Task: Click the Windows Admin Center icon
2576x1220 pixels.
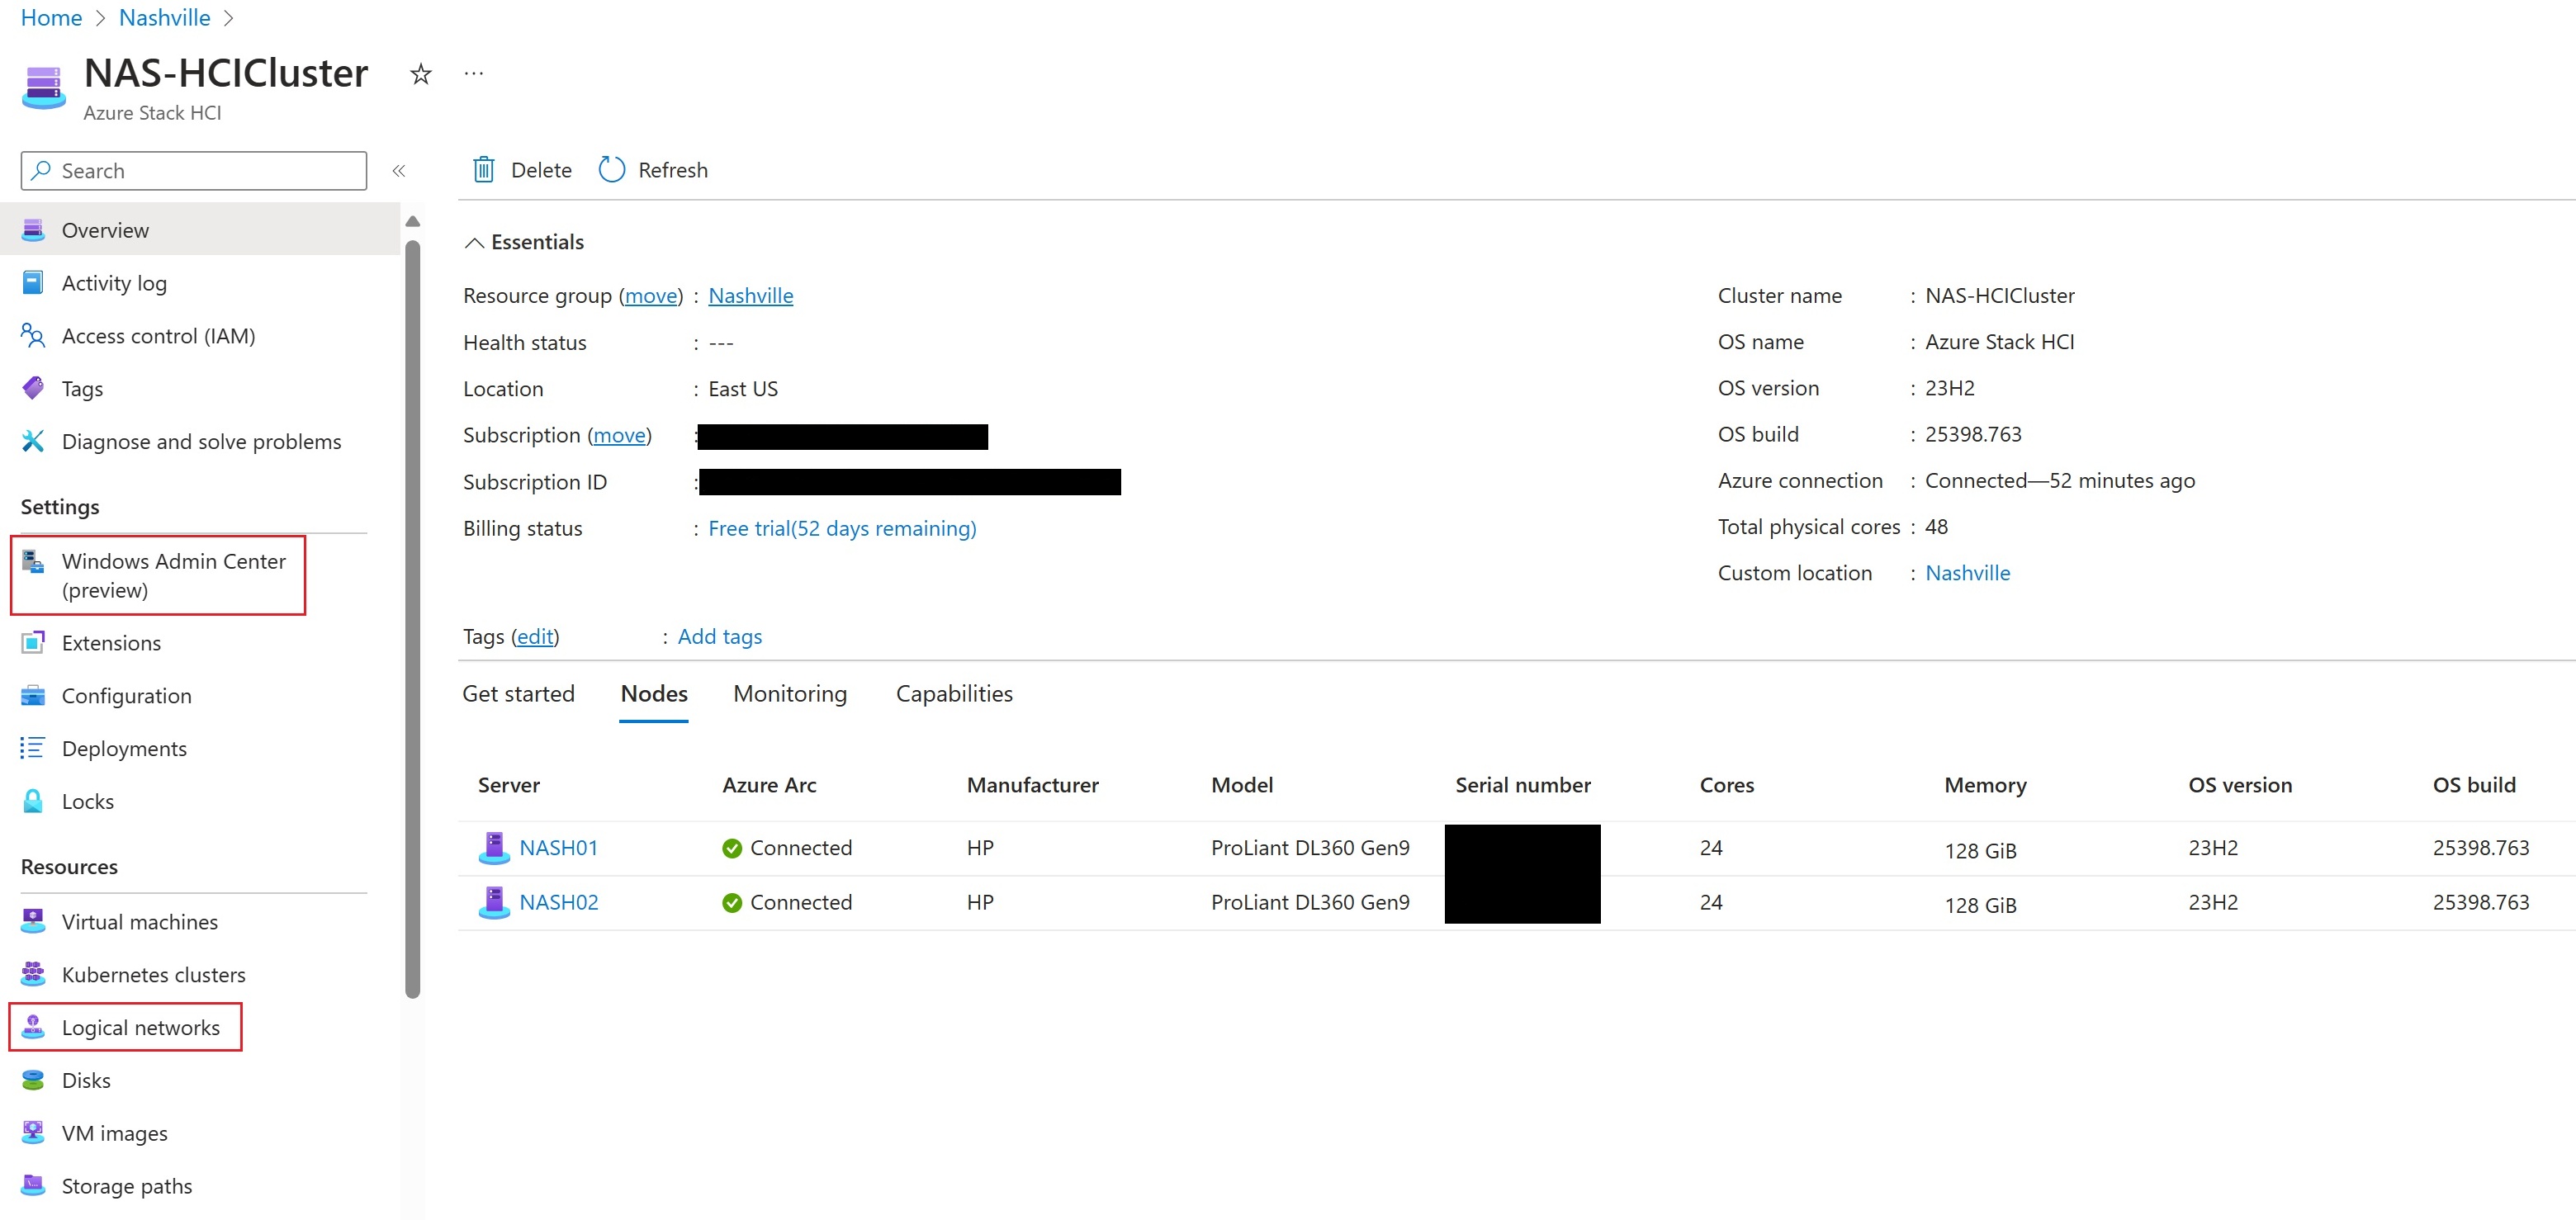Action: (x=33, y=561)
